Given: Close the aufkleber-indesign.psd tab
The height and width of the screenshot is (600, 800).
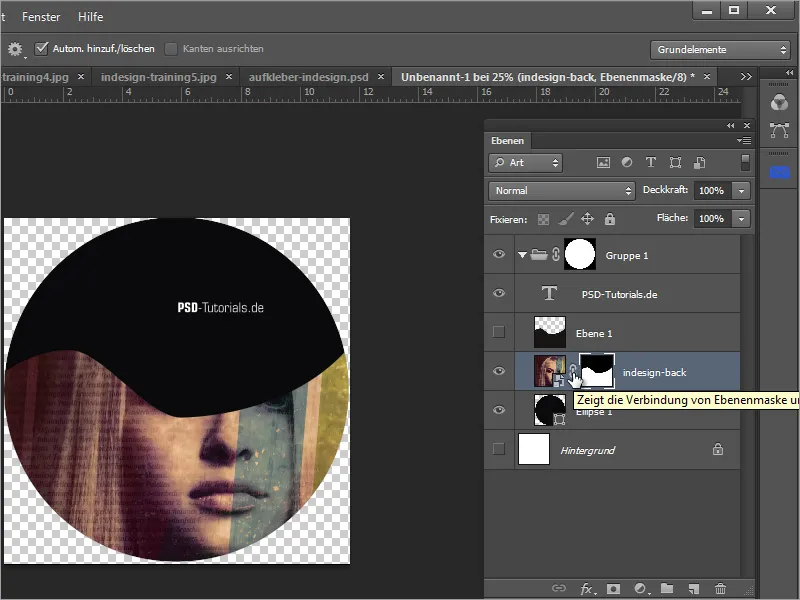Looking at the screenshot, I should [x=381, y=77].
